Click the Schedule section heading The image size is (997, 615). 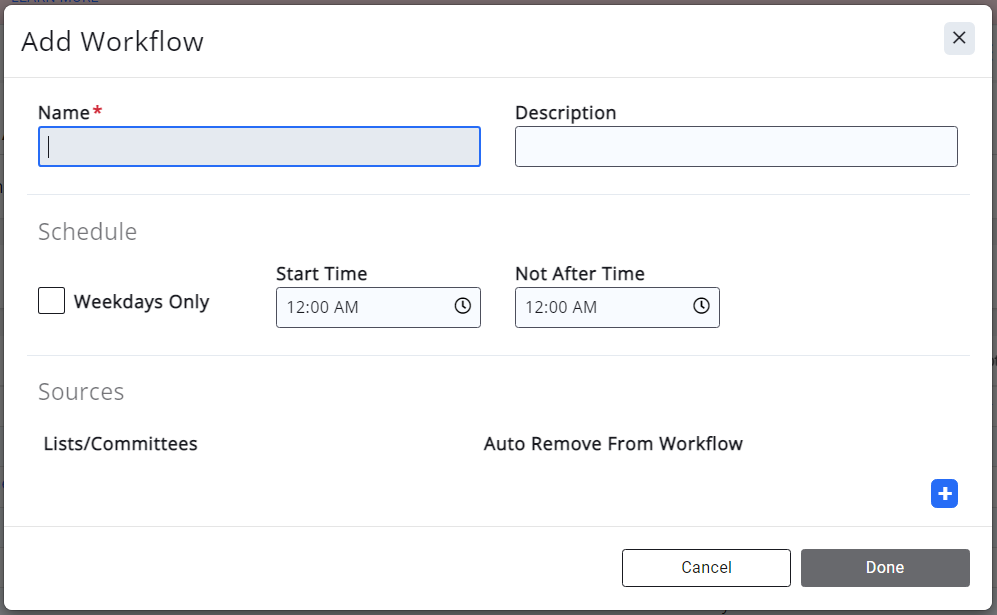pos(87,232)
